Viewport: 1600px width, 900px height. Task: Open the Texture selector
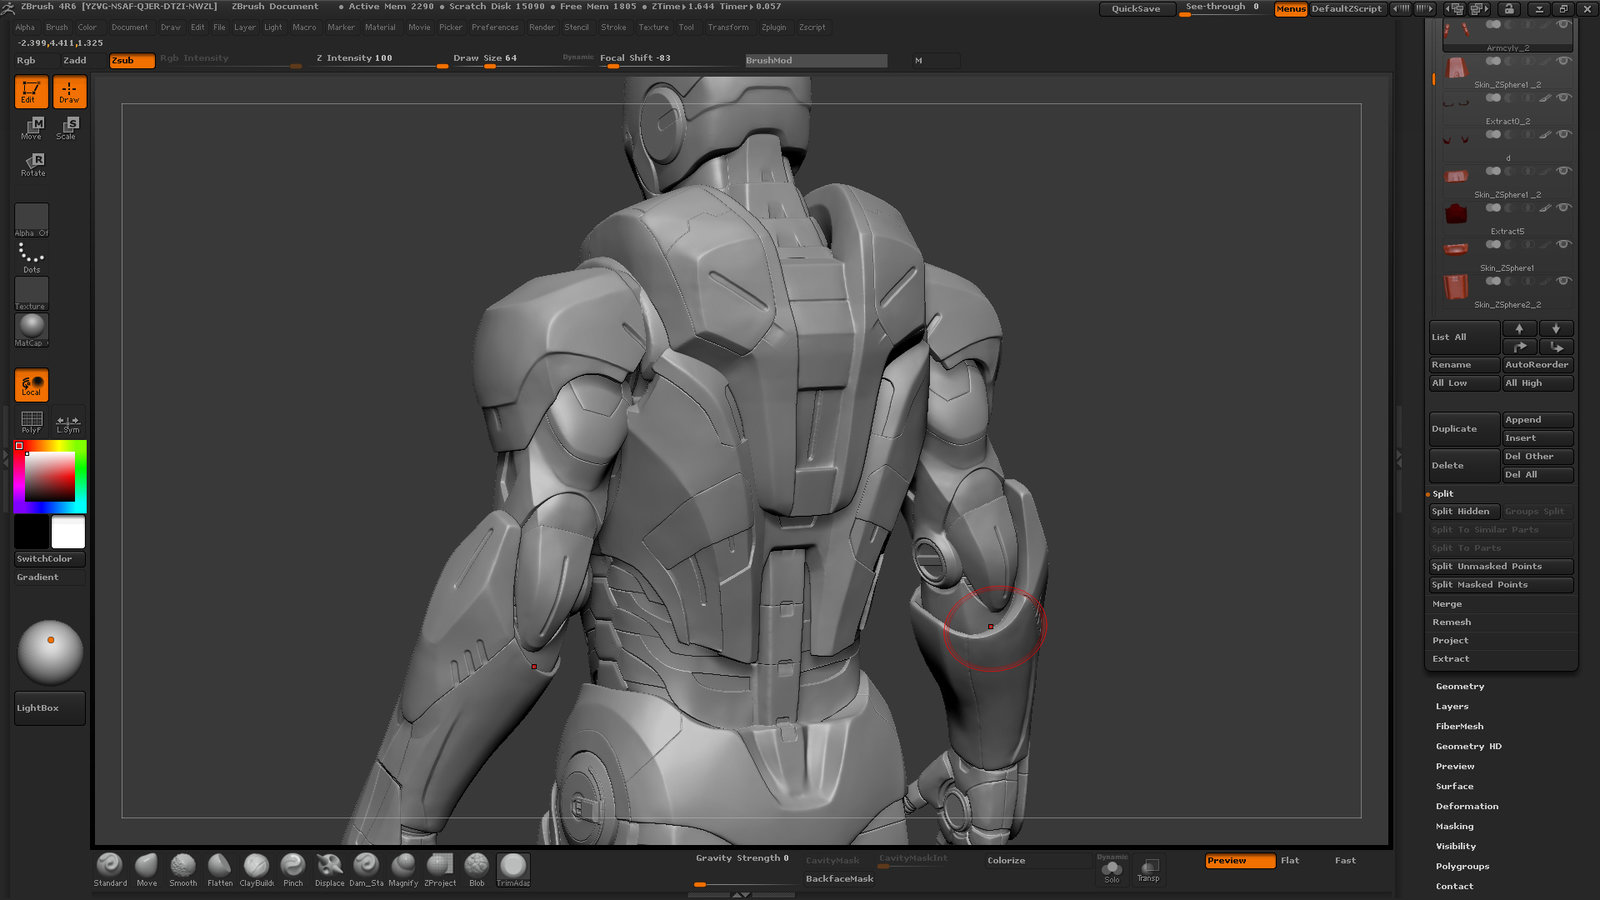(x=31, y=293)
